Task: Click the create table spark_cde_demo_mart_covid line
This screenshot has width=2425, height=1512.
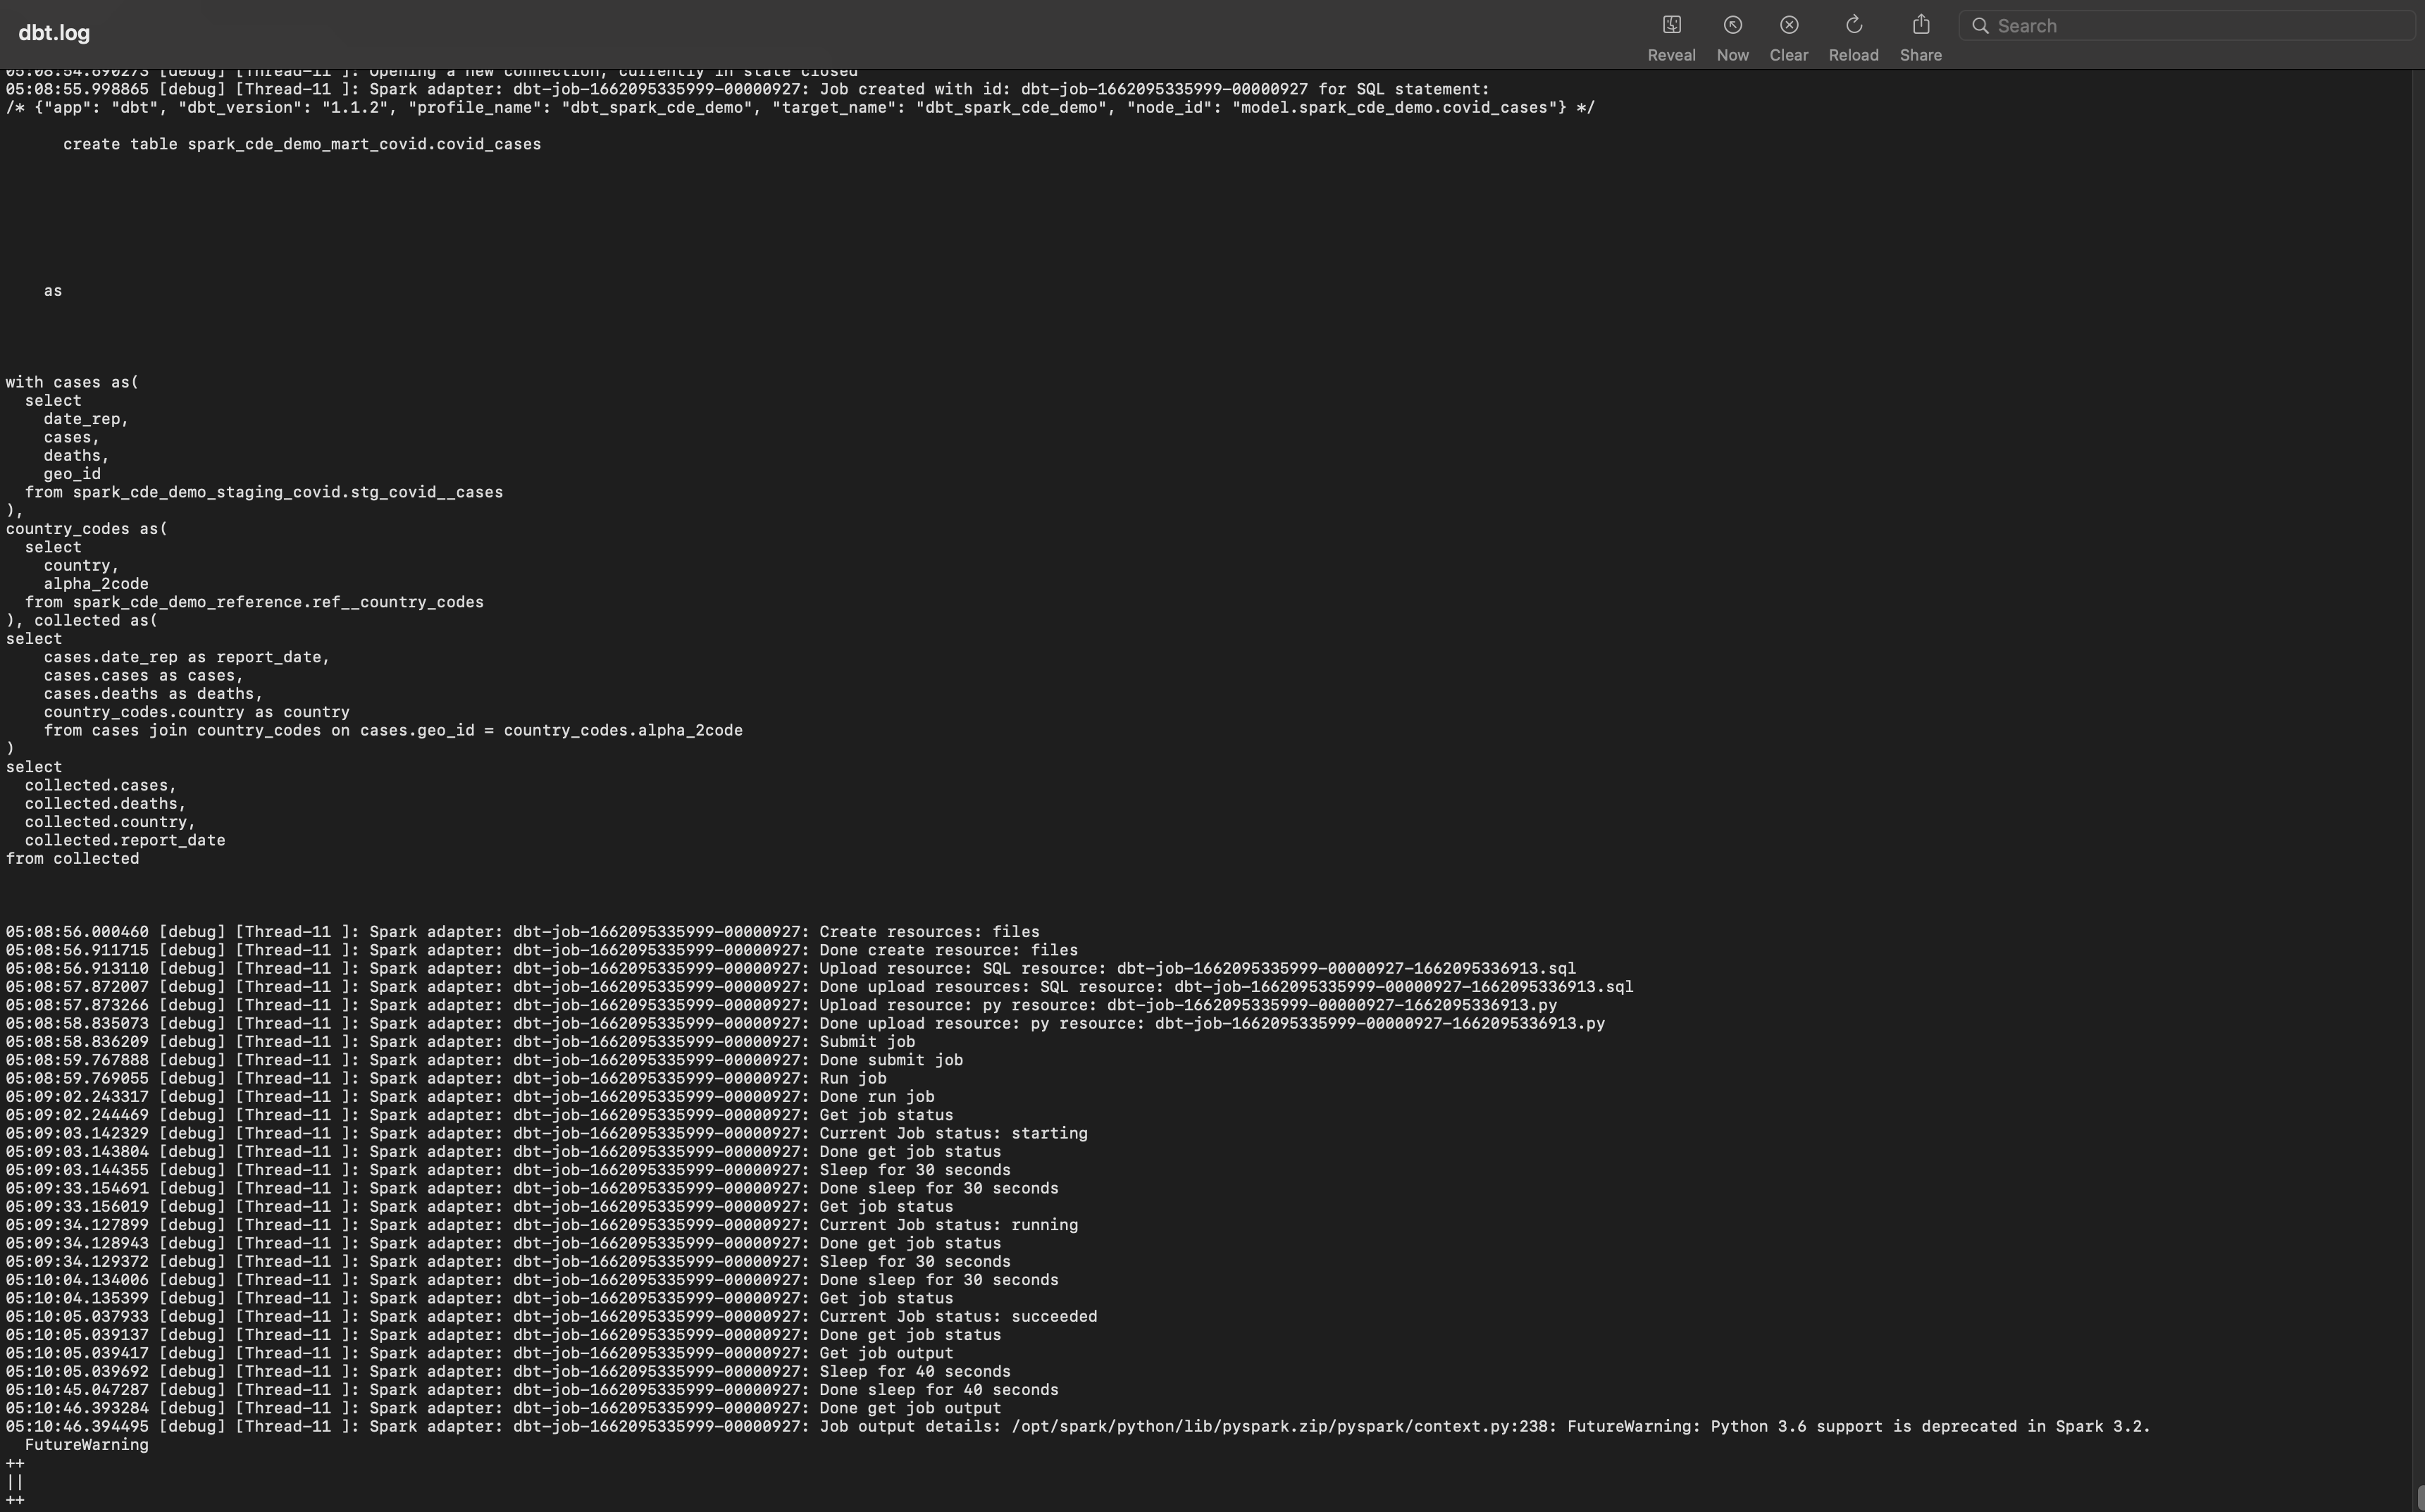Action: 302,143
